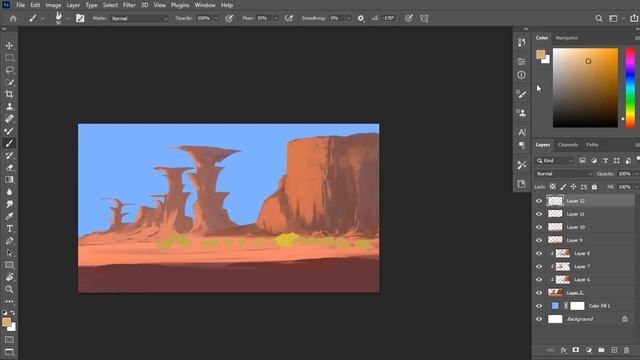Select the Zoom tool magnifier
The height and width of the screenshot is (360, 640).
(9, 289)
